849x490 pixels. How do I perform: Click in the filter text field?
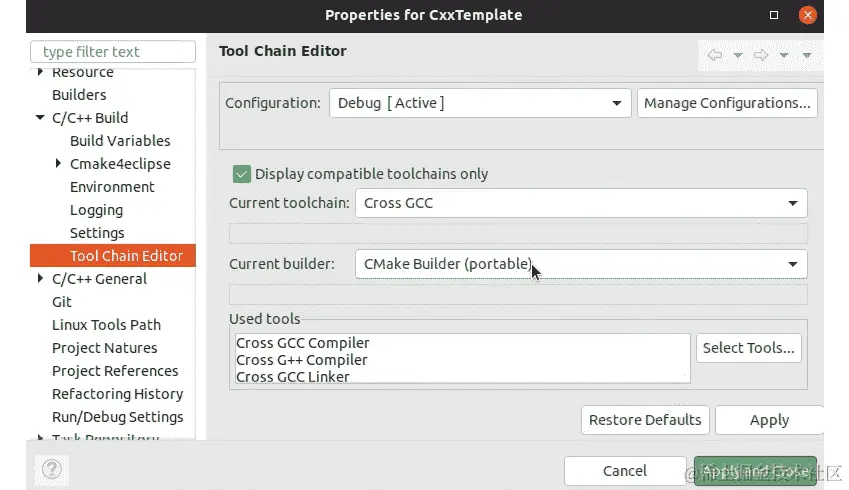point(113,51)
